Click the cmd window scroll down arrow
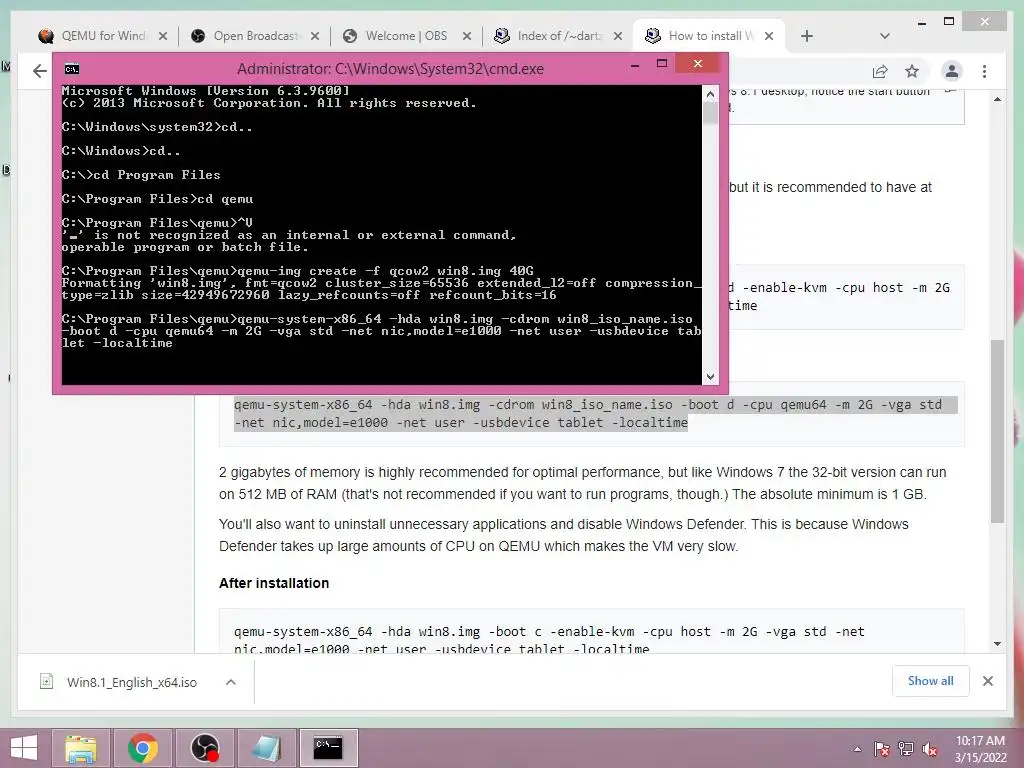Viewport: 1024px width, 768px height. click(711, 377)
